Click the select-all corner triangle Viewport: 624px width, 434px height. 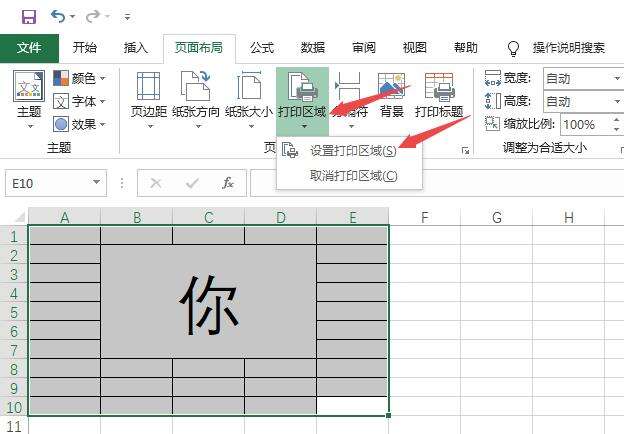[19, 217]
